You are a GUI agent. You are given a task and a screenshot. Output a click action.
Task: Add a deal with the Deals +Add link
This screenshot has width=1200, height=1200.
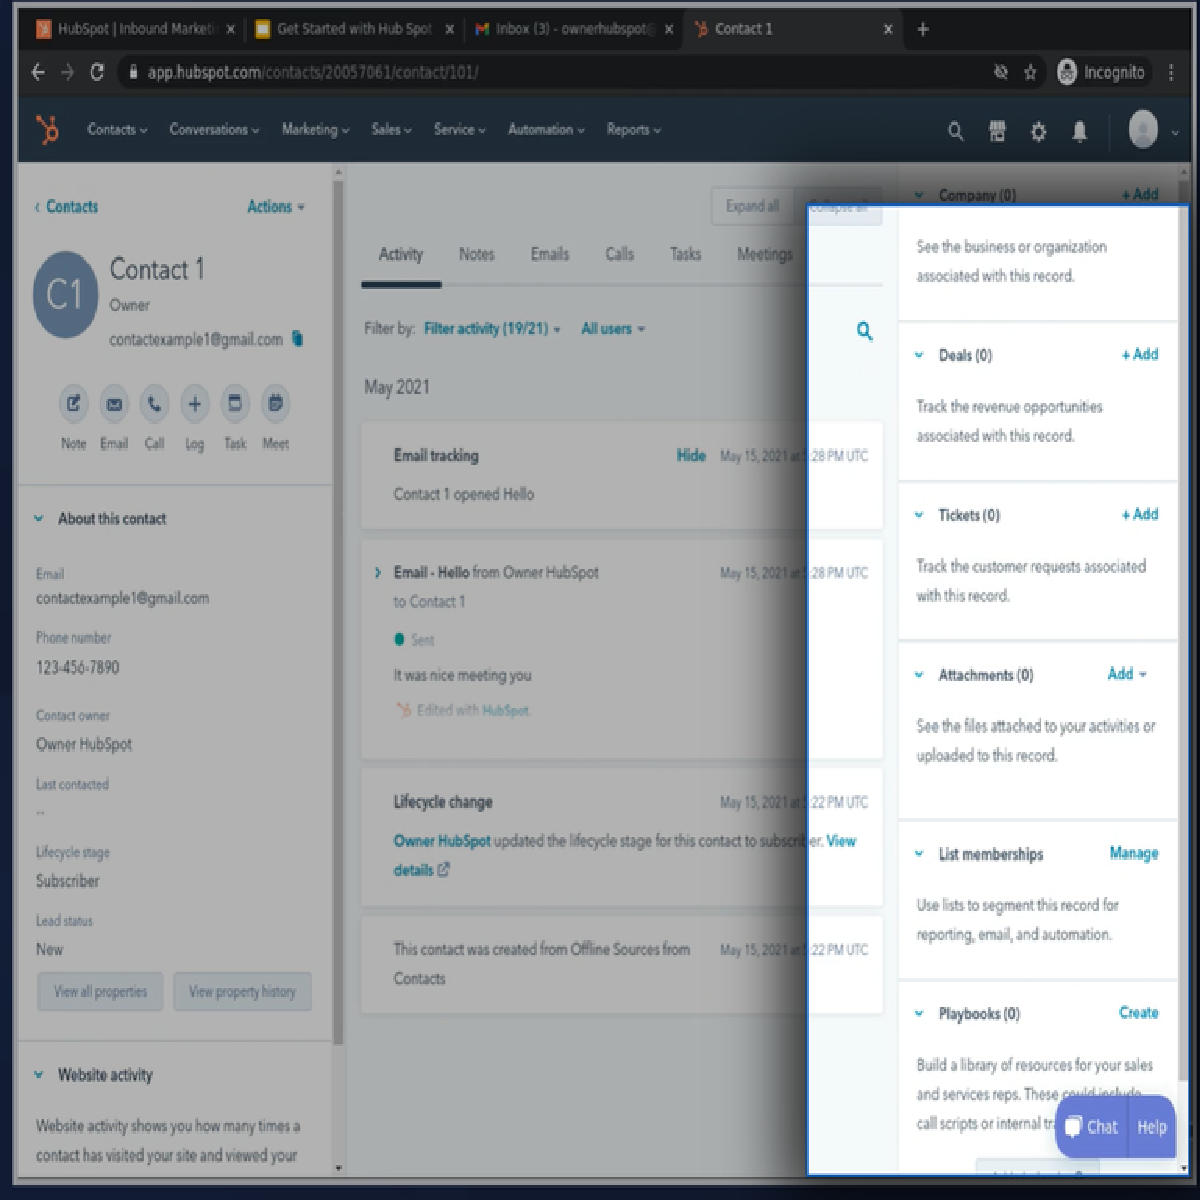[1140, 354]
